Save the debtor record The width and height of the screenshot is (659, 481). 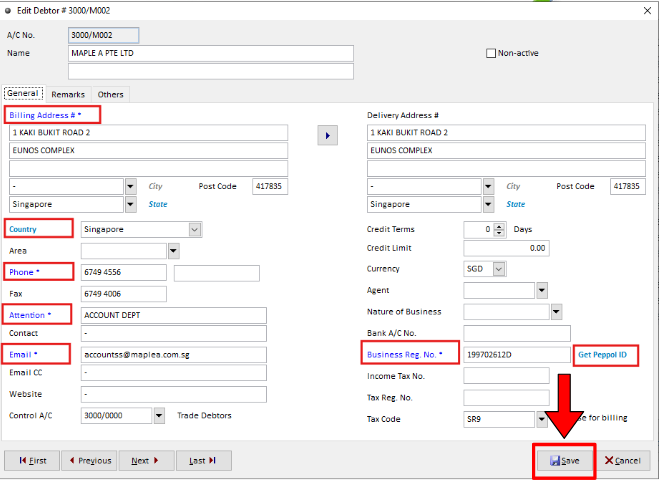point(564,461)
